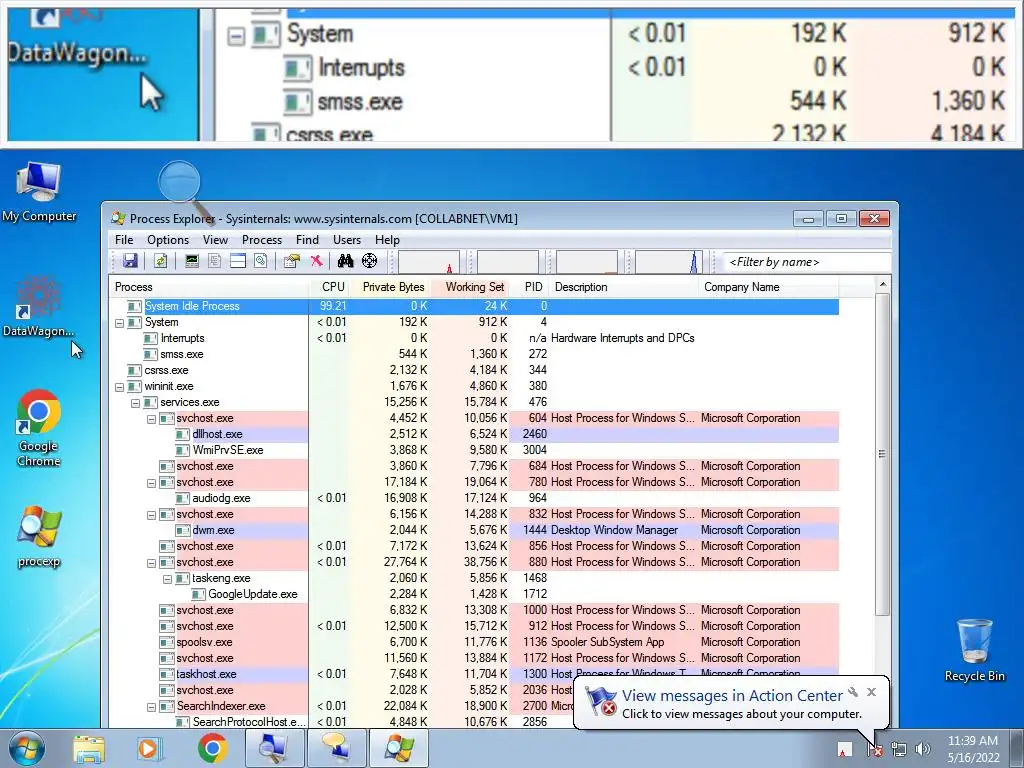1024x768 pixels.
Task: Sort by the Process column header
Action: click(208, 287)
